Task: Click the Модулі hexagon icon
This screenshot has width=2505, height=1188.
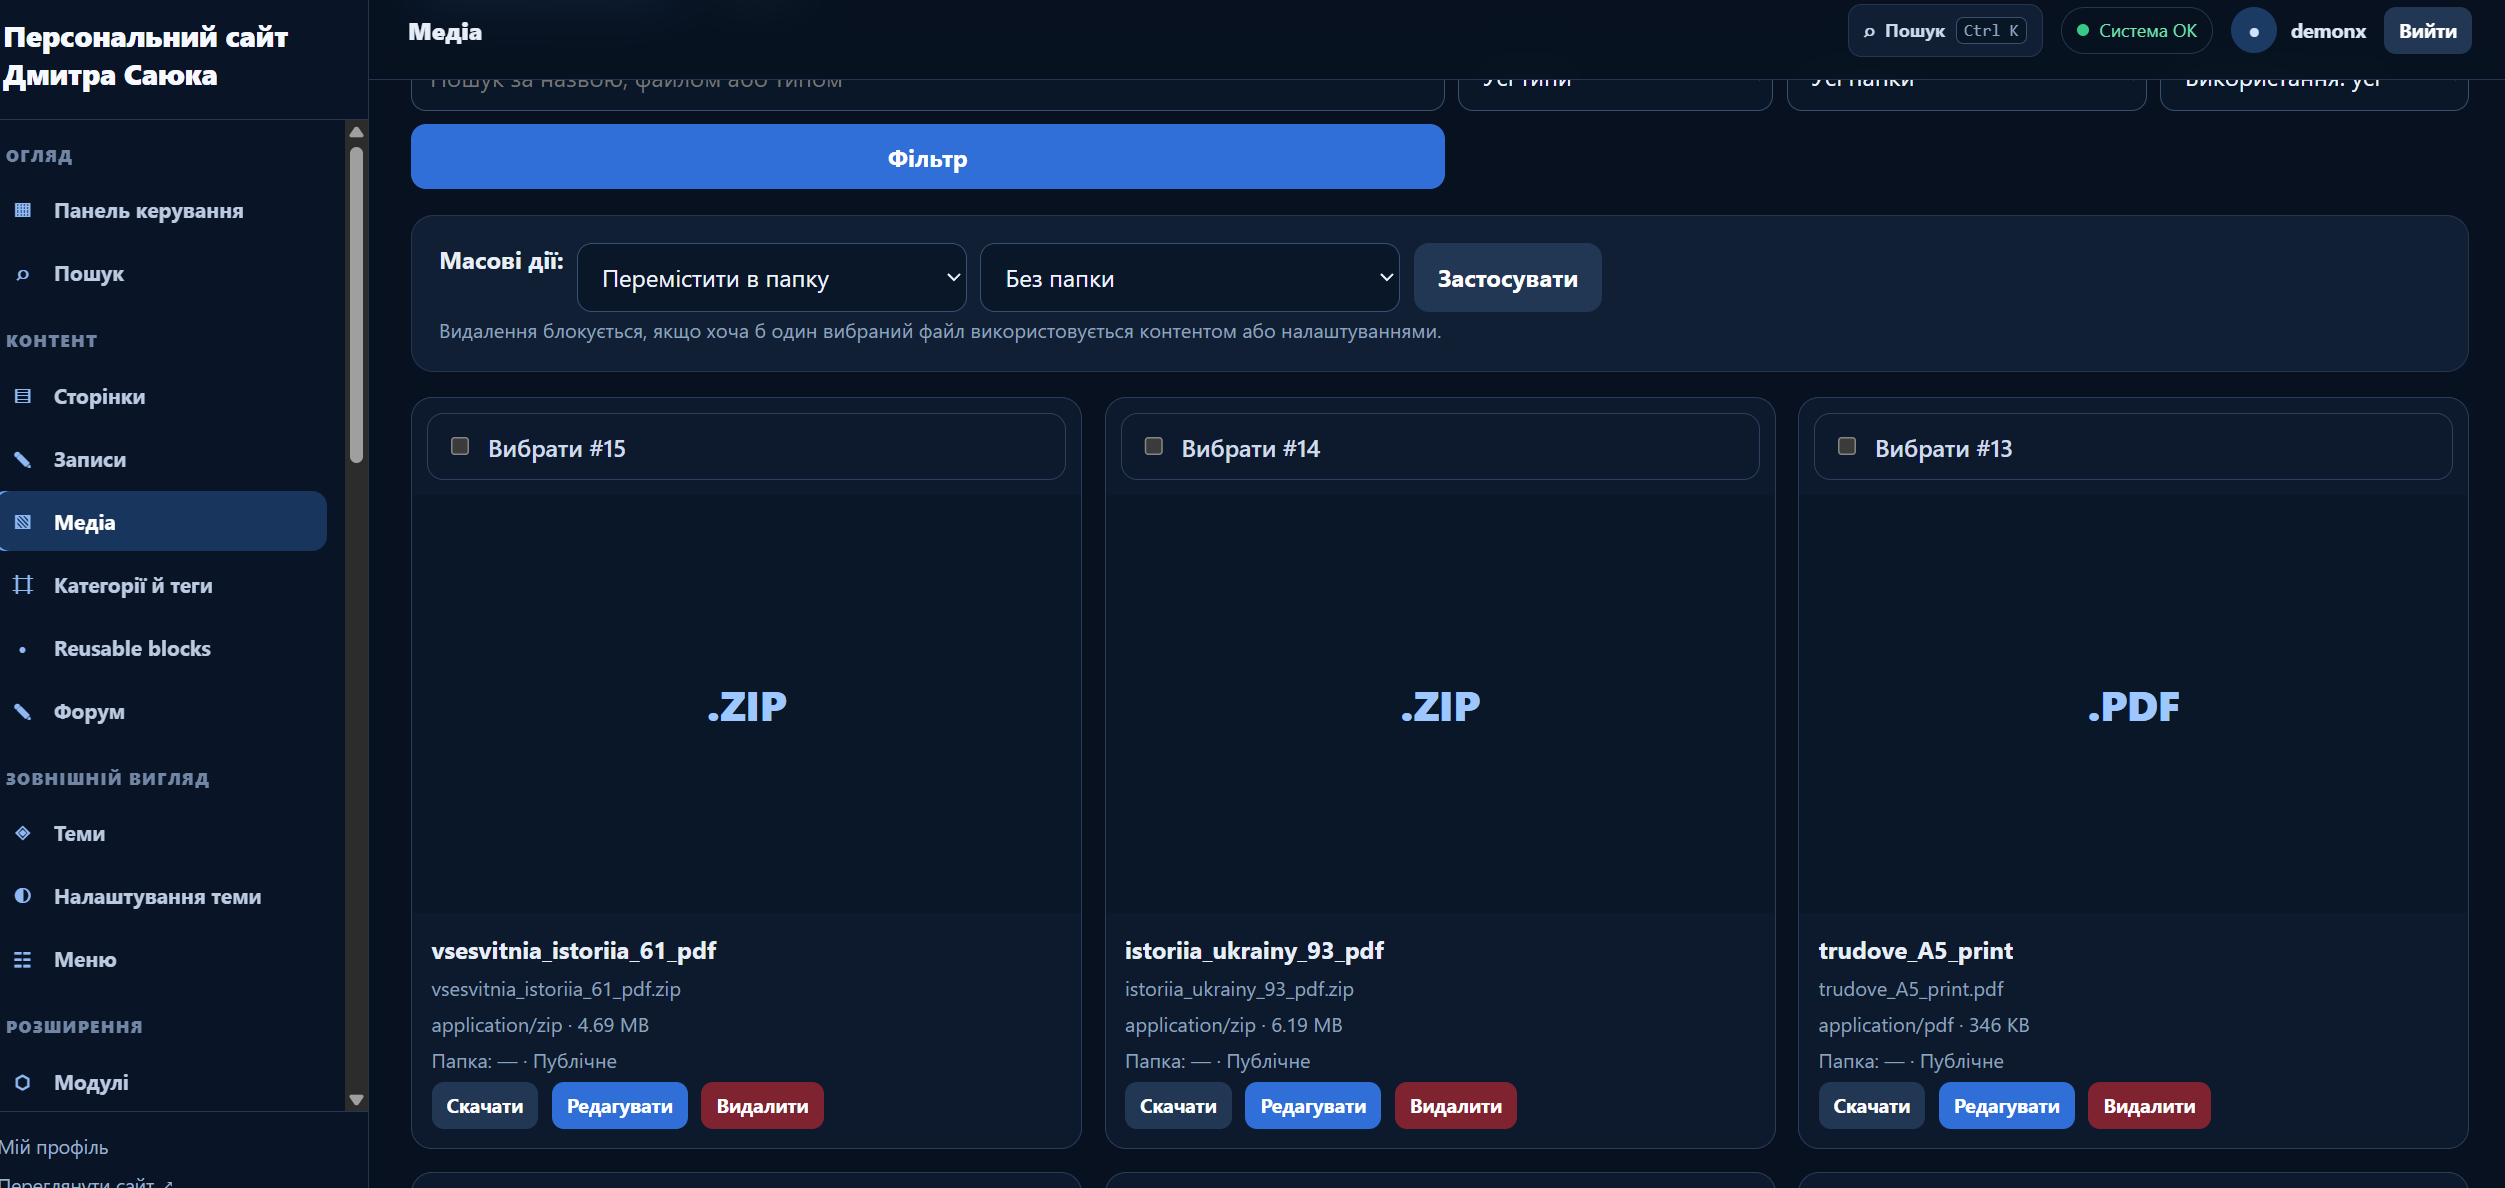Action: (23, 1082)
